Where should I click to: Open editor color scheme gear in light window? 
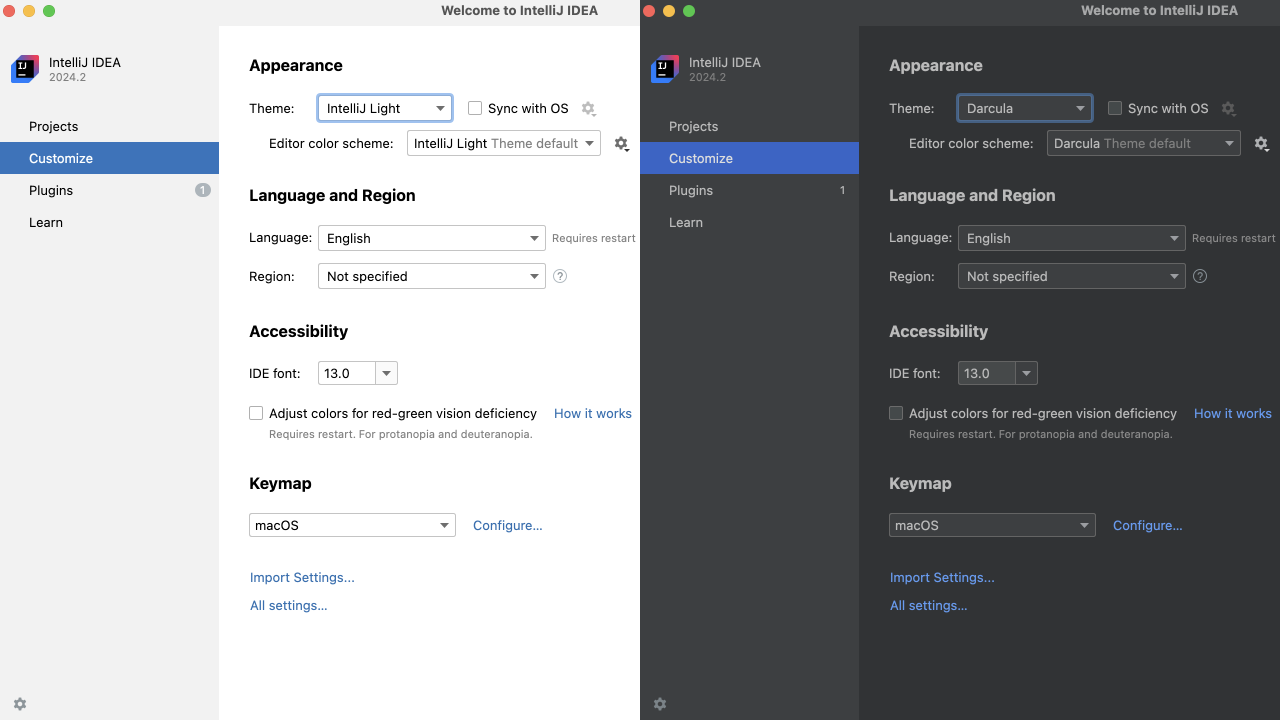coord(621,144)
